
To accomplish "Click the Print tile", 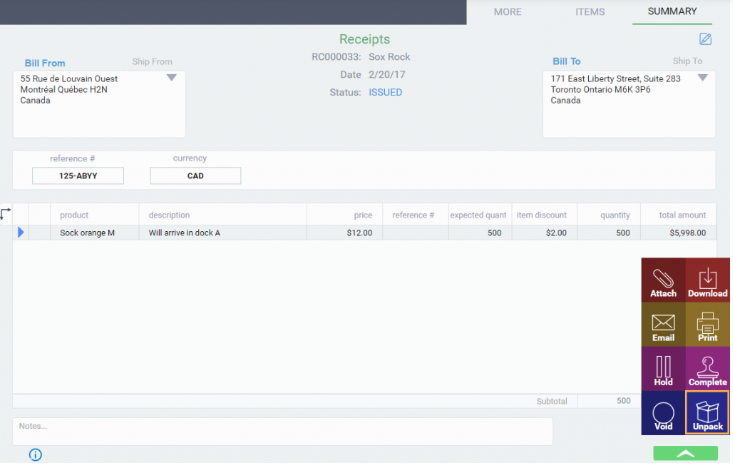I will pyautogui.click(x=710, y=326).
